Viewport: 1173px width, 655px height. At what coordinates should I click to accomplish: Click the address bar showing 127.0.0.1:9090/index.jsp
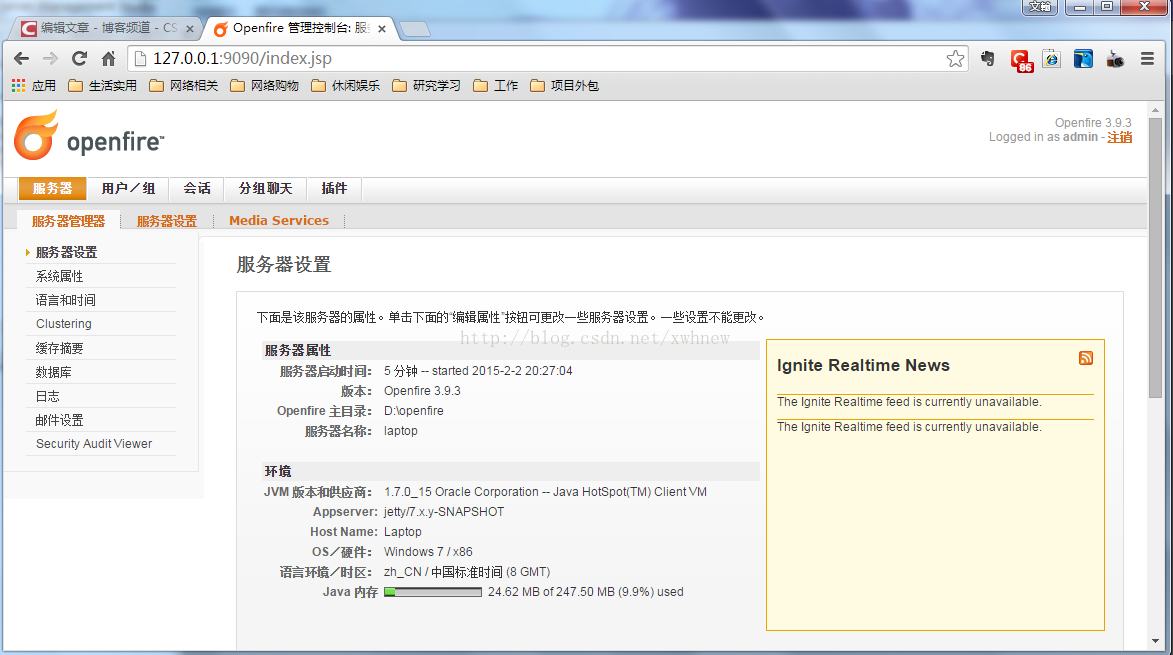(546, 58)
